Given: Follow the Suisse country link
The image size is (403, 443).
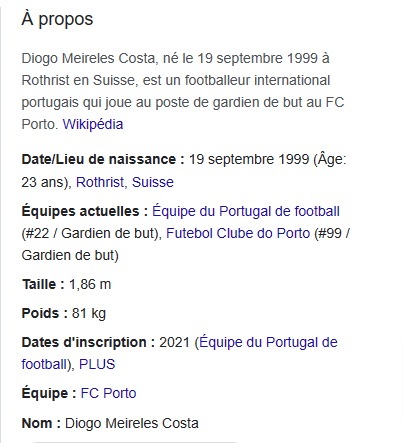Looking at the screenshot, I should click(153, 182).
